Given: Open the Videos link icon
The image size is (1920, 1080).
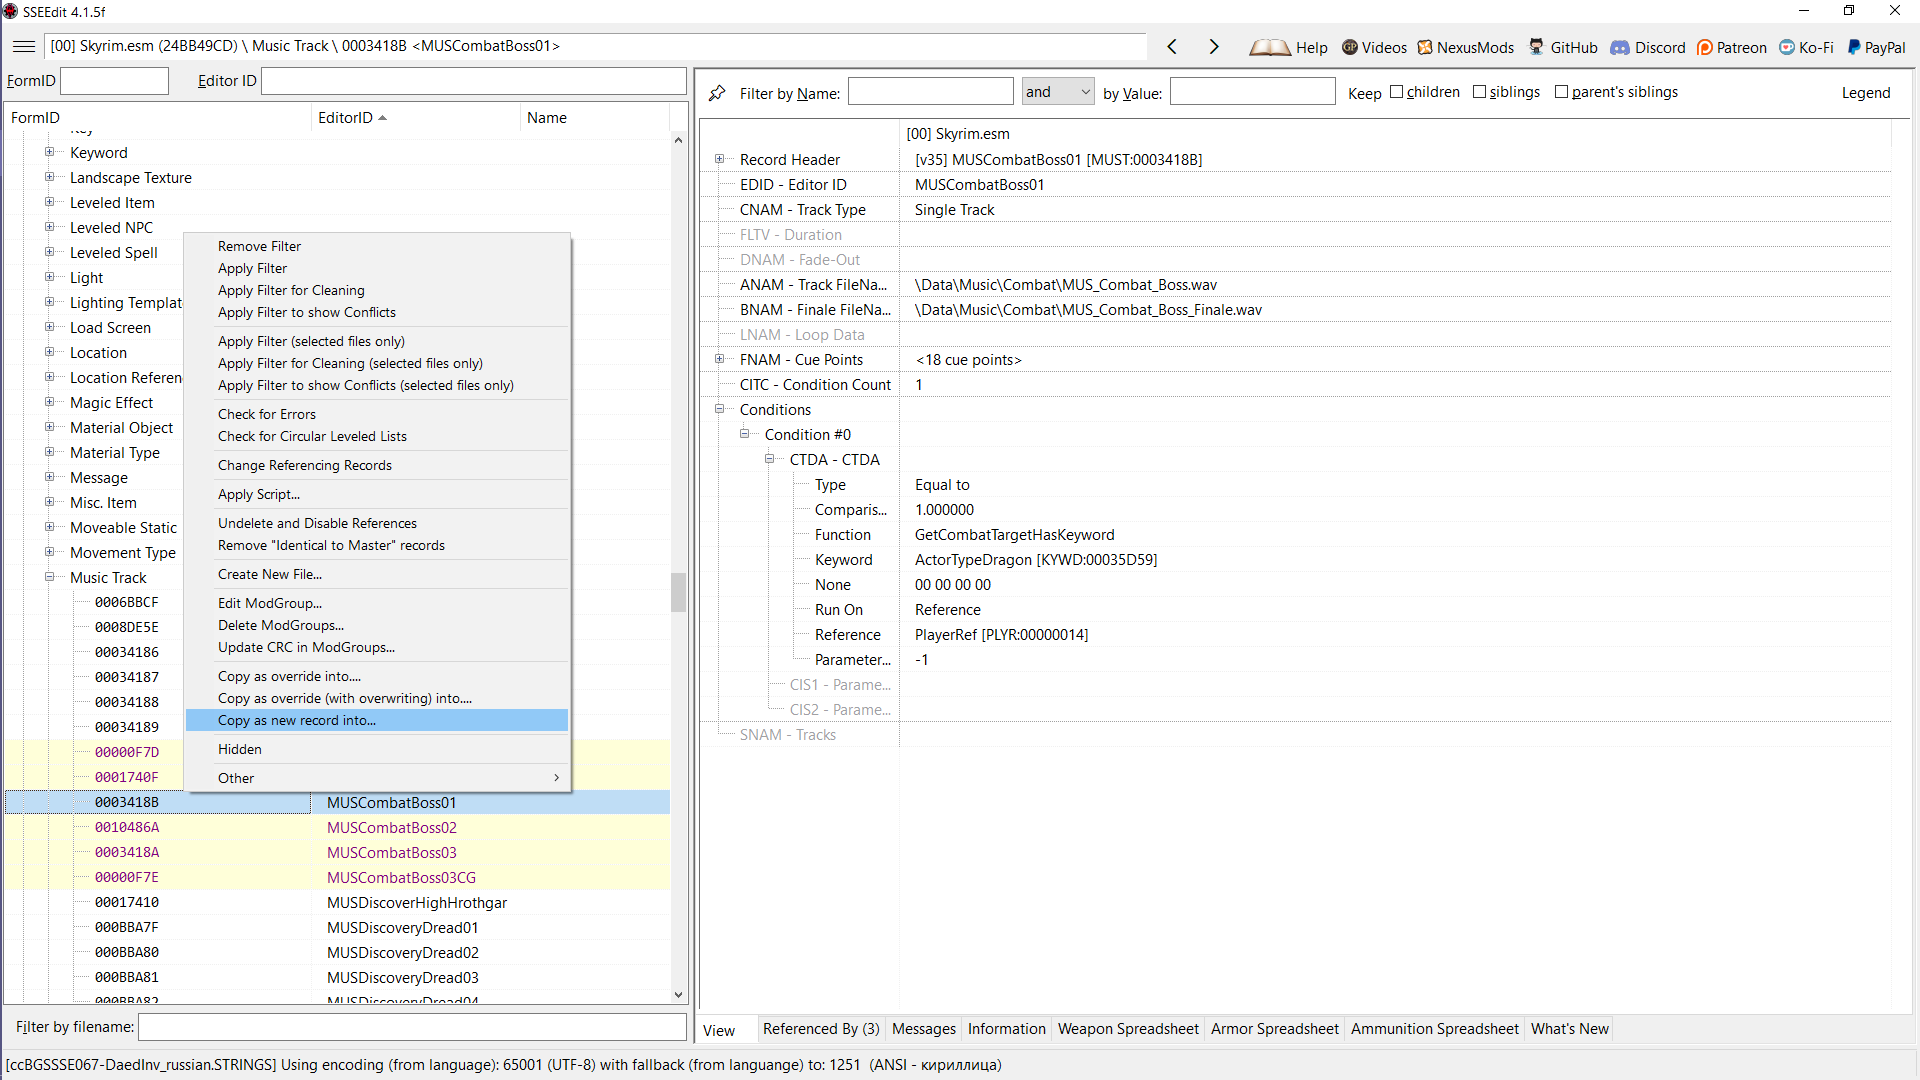Looking at the screenshot, I should coord(1350,47).
